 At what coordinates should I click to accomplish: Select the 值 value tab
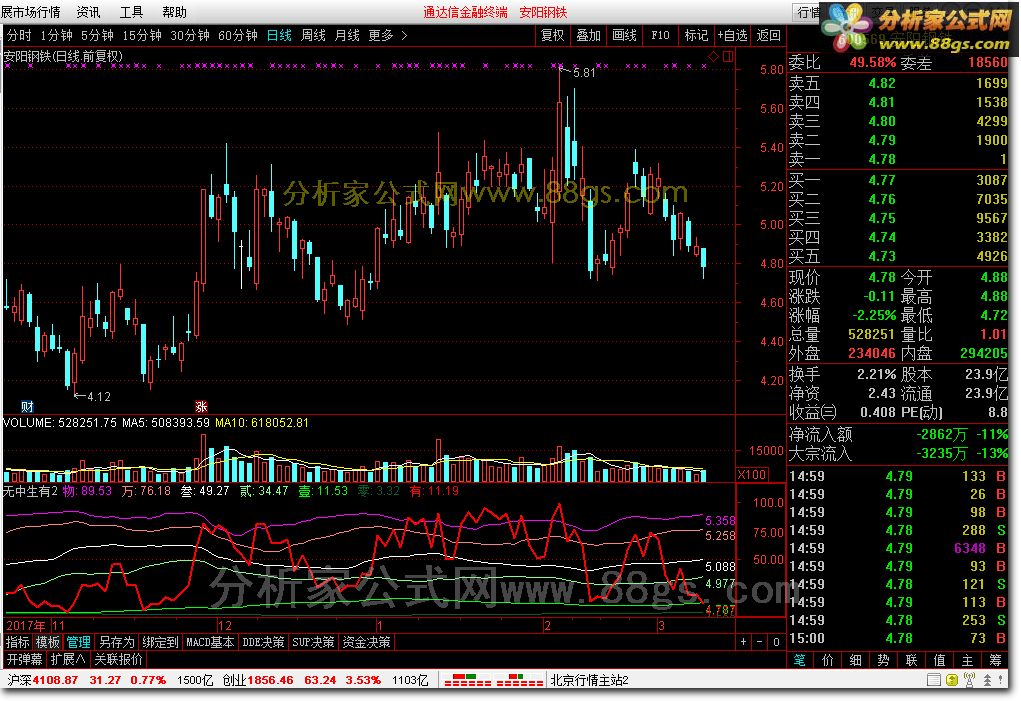[939, 659]
